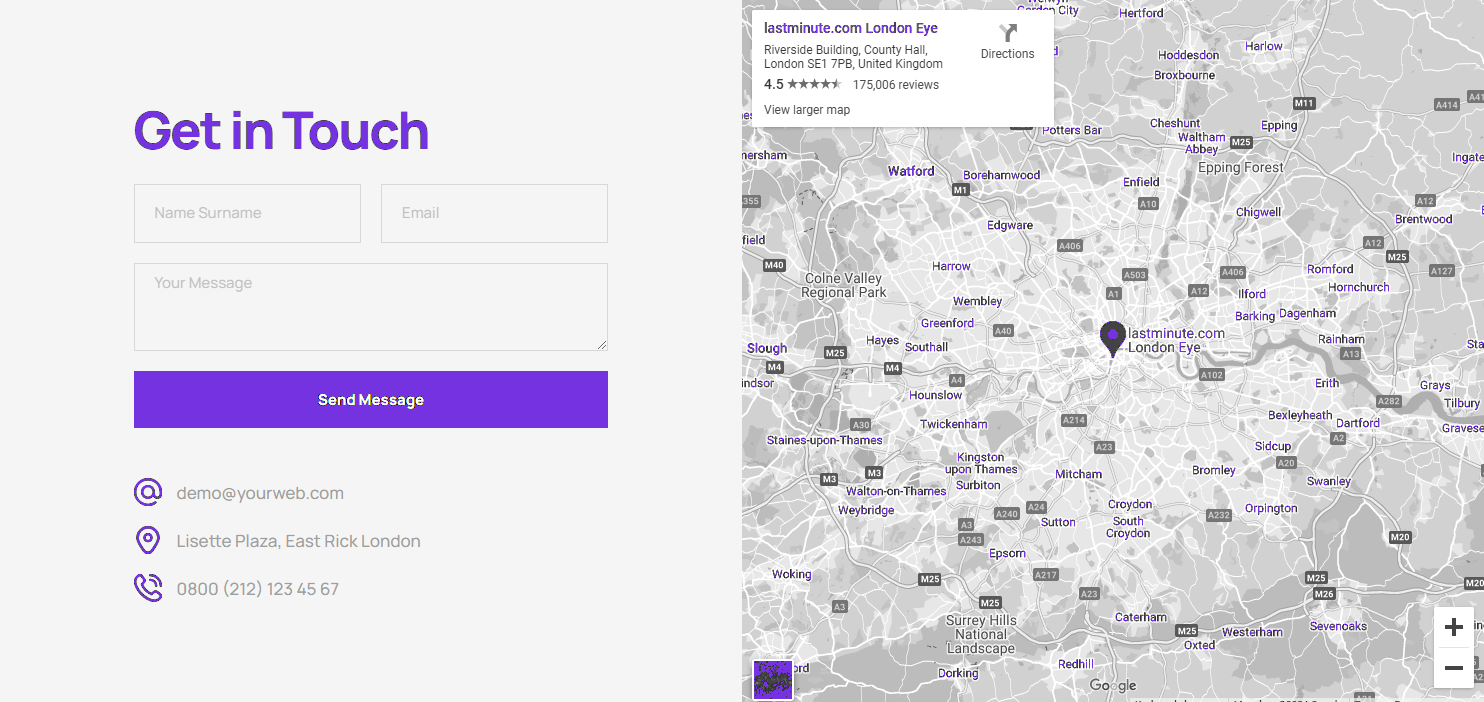Focus the Name Surname input field
The image size is (1484, 702).
pyautogui.click(x=247, y=213)
